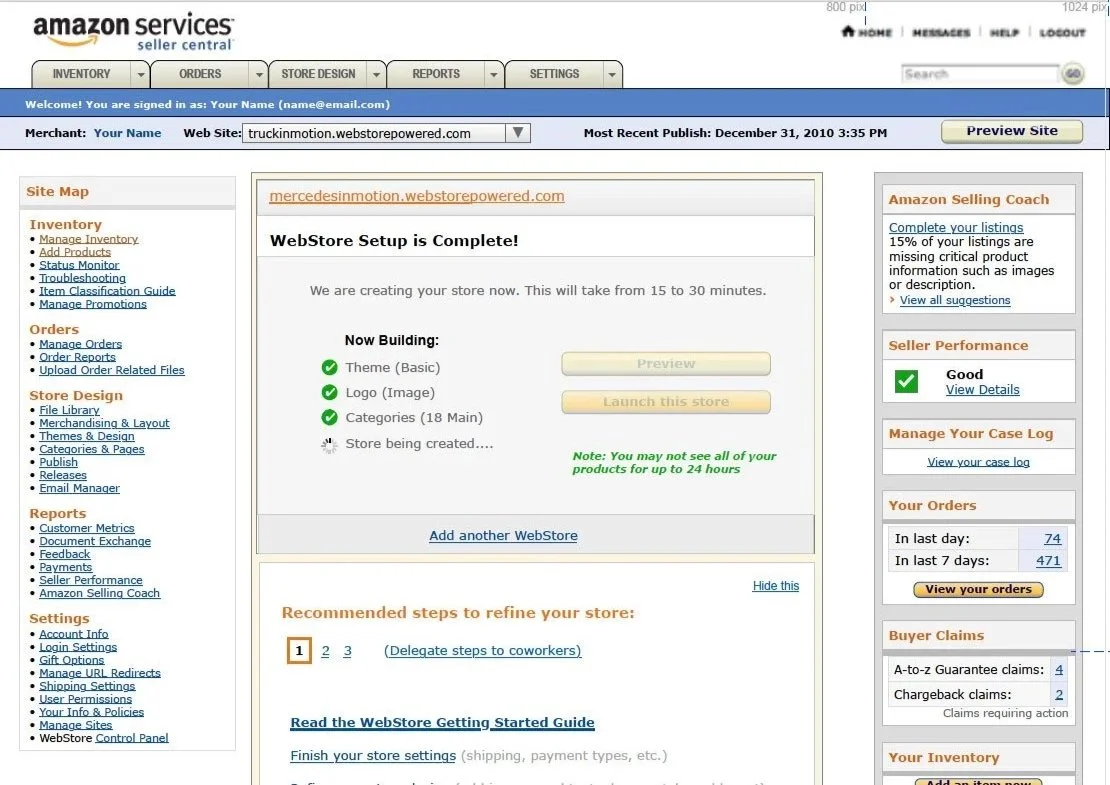Open Customer Metrics in Site Map

pos(86,528)
